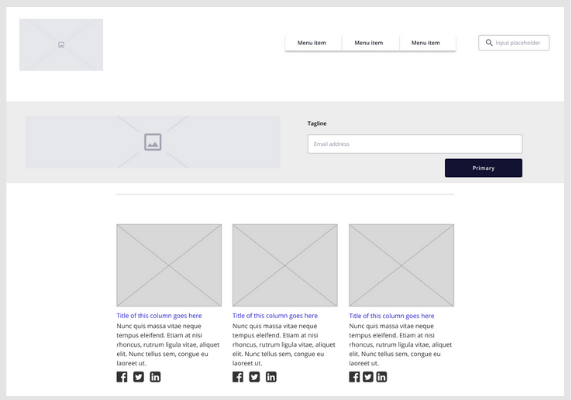Viewport: 571px width, 400px height.
Task: Open LinkedIn icon under the first column
Action: click(155, 377)
